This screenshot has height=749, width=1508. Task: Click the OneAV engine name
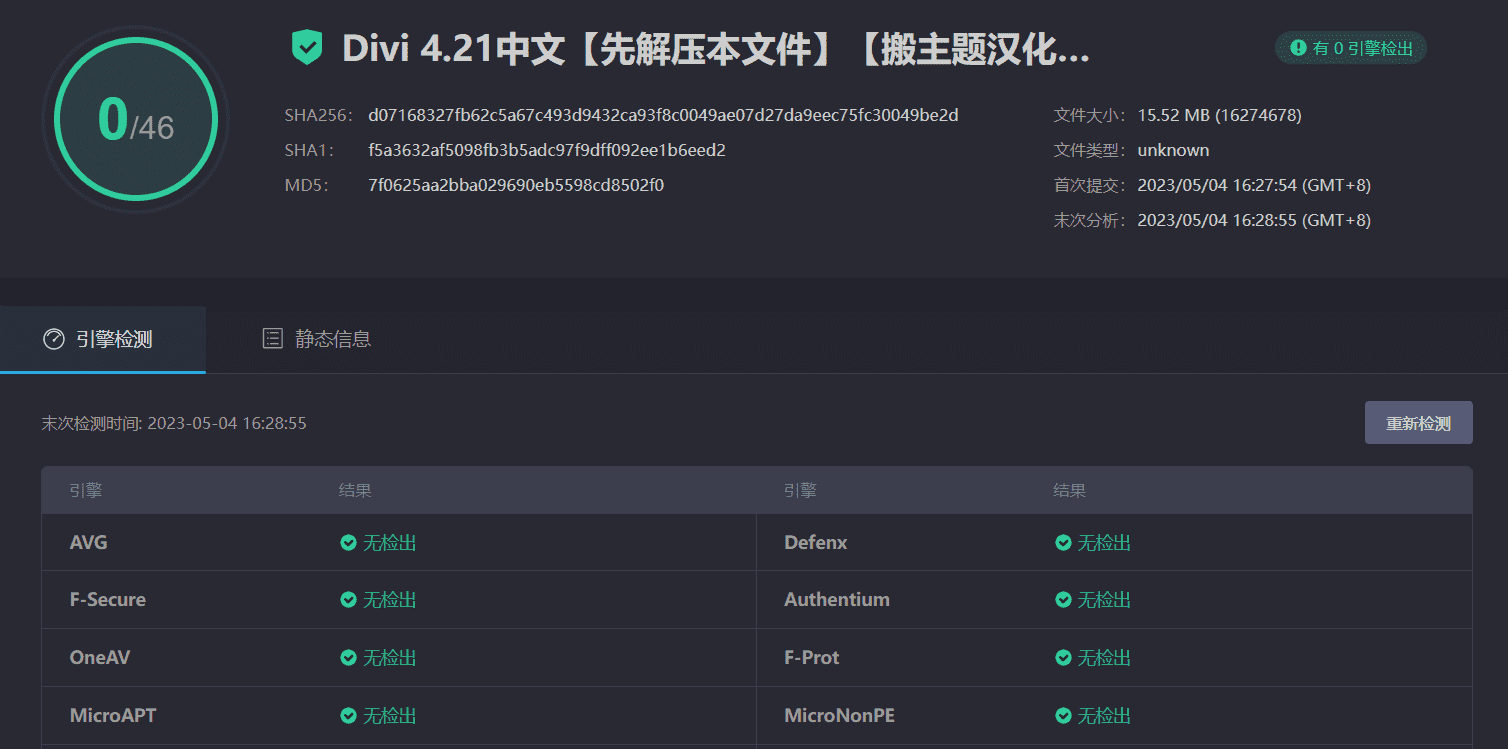point(100,657)
